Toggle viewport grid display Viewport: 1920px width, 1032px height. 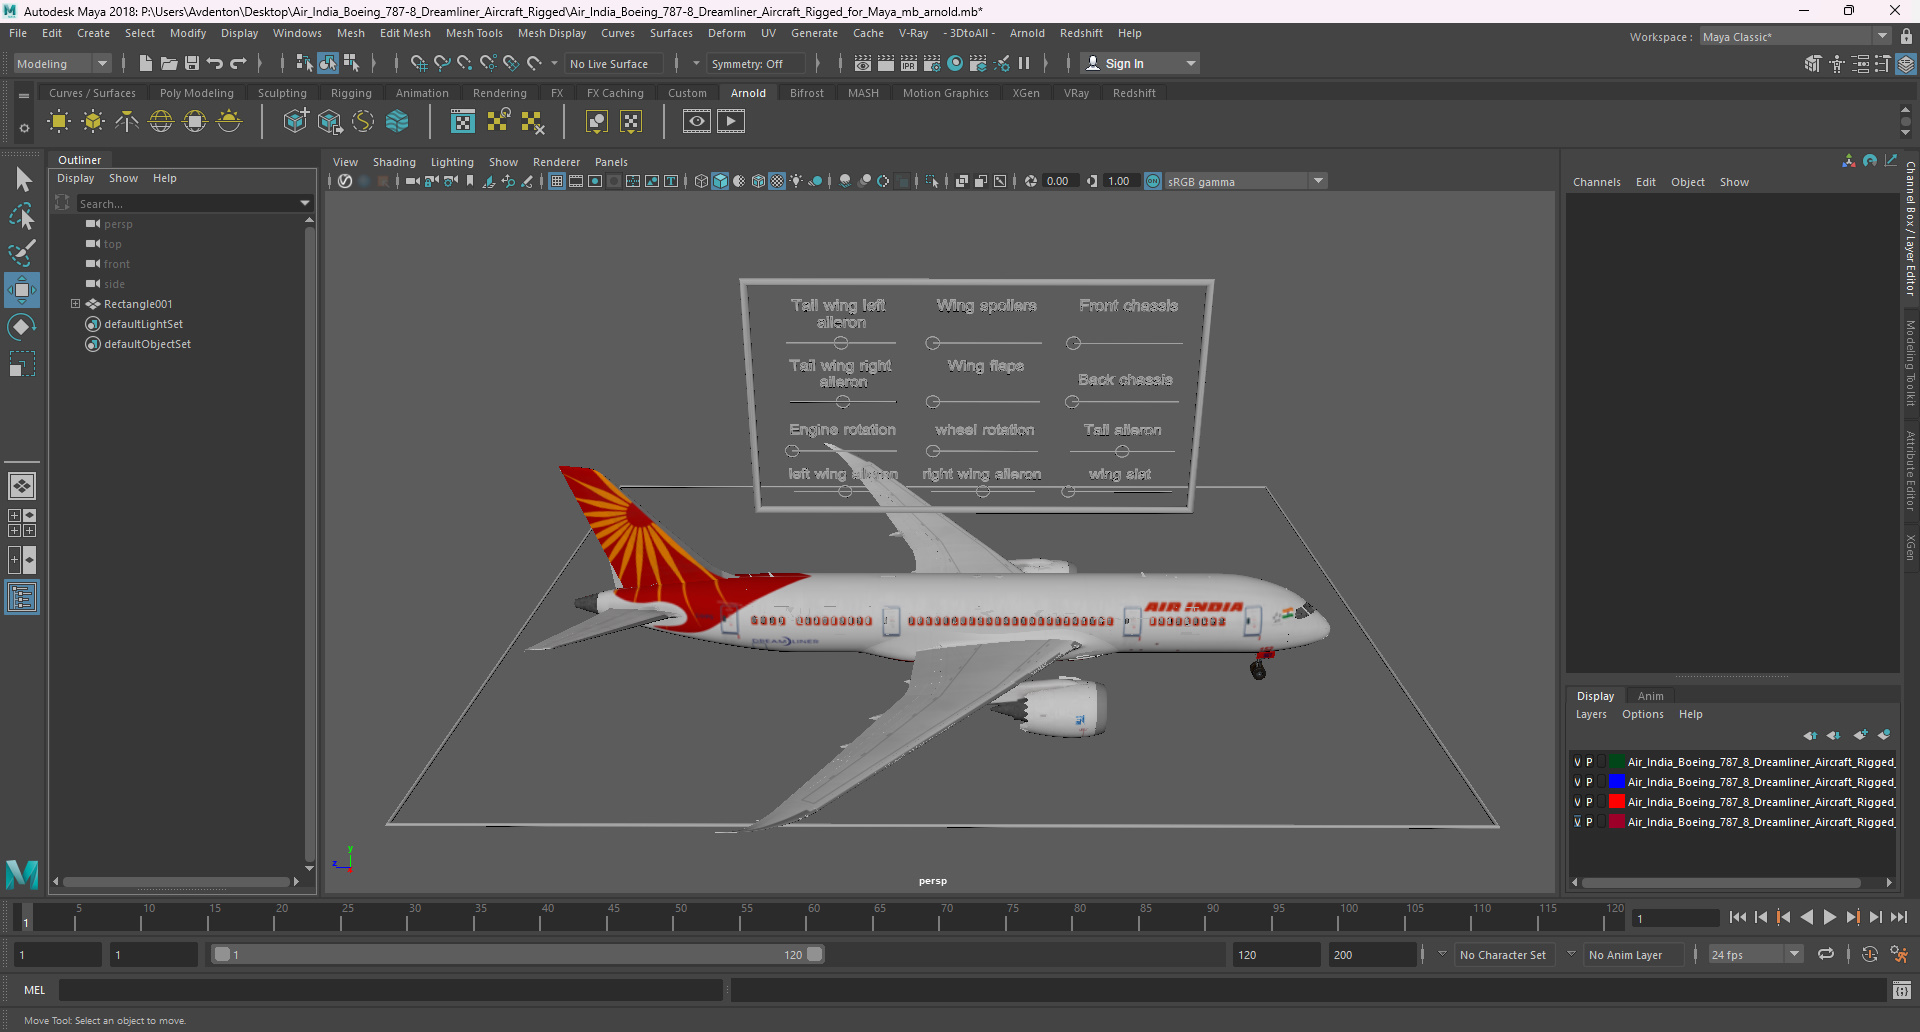pos(557,181)
